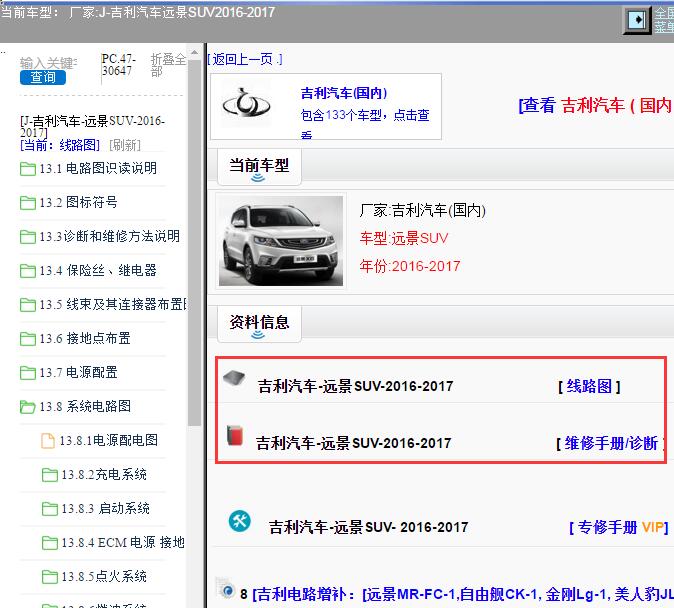Expand 13.8.4 ECM 电源 接地 entry
The width and height of the screenshot is (674, 608).
pos(123,542)
